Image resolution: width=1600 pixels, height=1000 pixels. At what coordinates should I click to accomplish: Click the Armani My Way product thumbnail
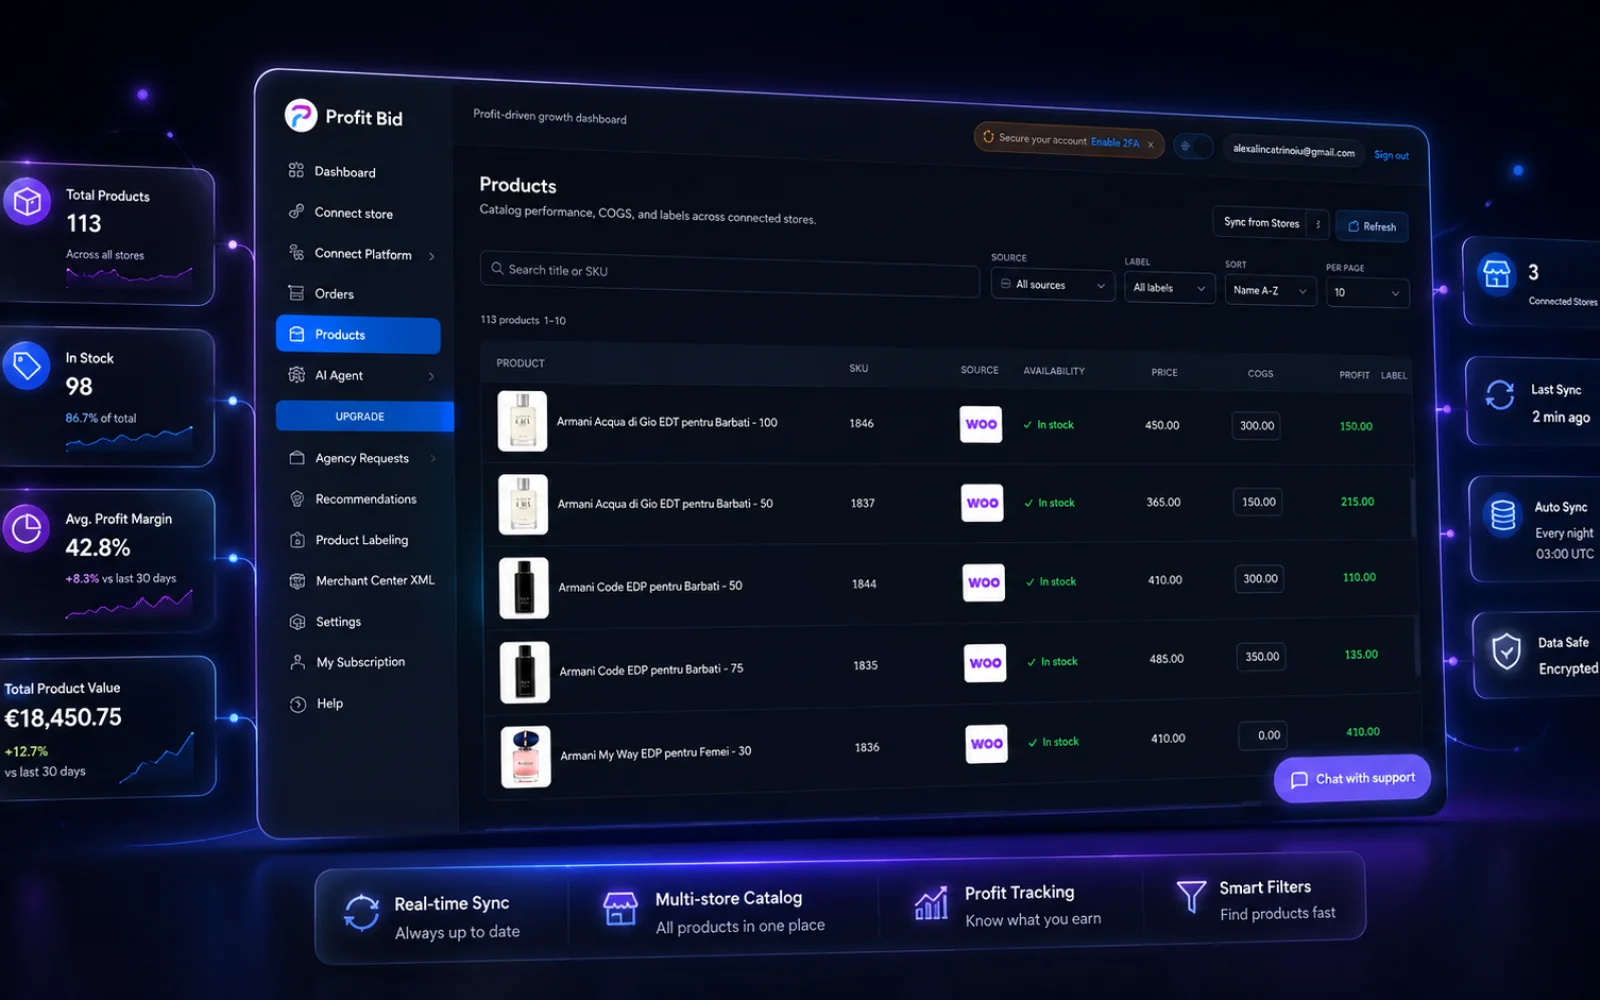(525, 757)
